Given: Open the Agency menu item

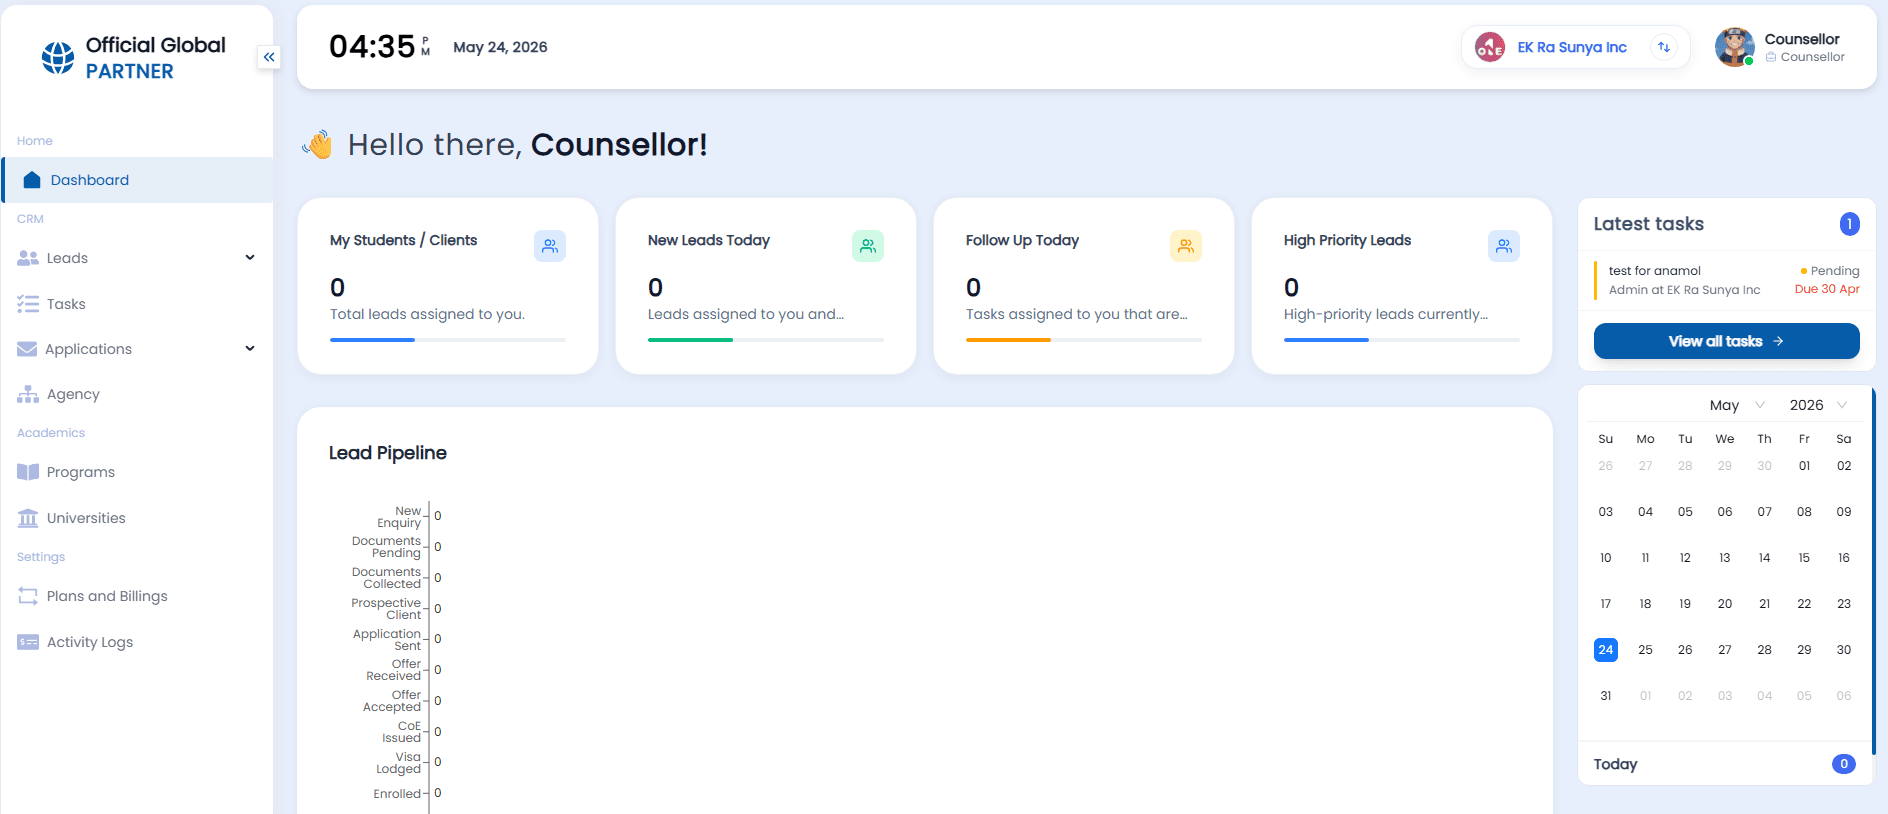Looking at the screenshot, I should pos(137,394).
